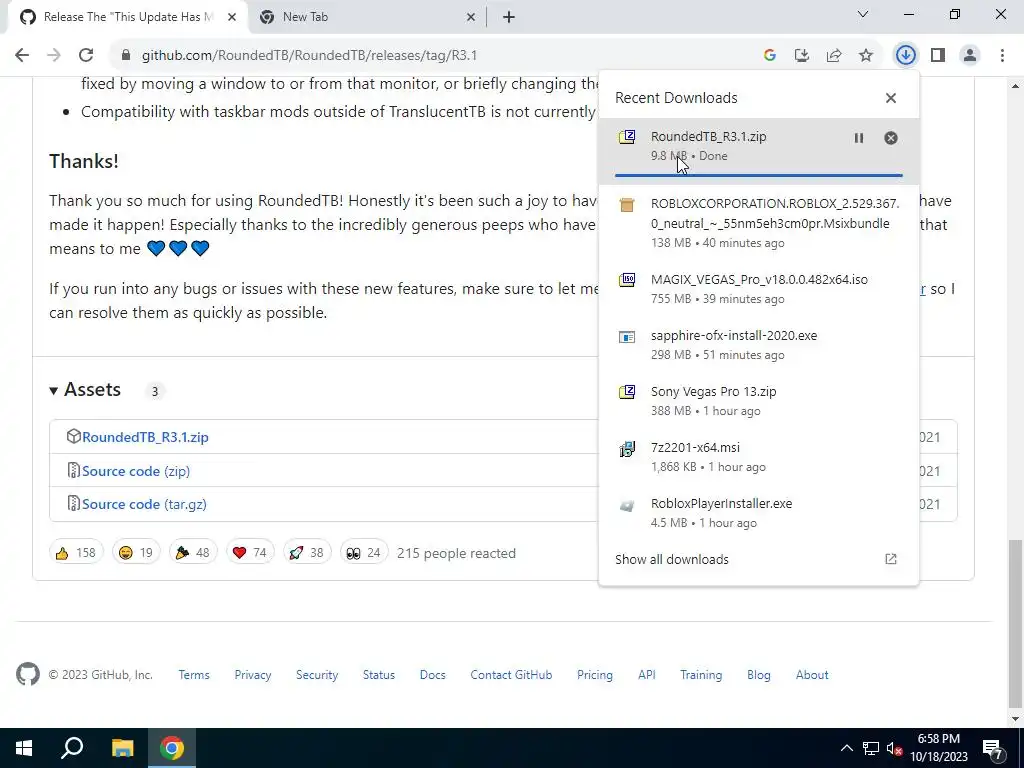Image resolution: width=1024 pixels, height=768 pixels.
Task: Open the Status footer link
Action: (x=379, y=675)
